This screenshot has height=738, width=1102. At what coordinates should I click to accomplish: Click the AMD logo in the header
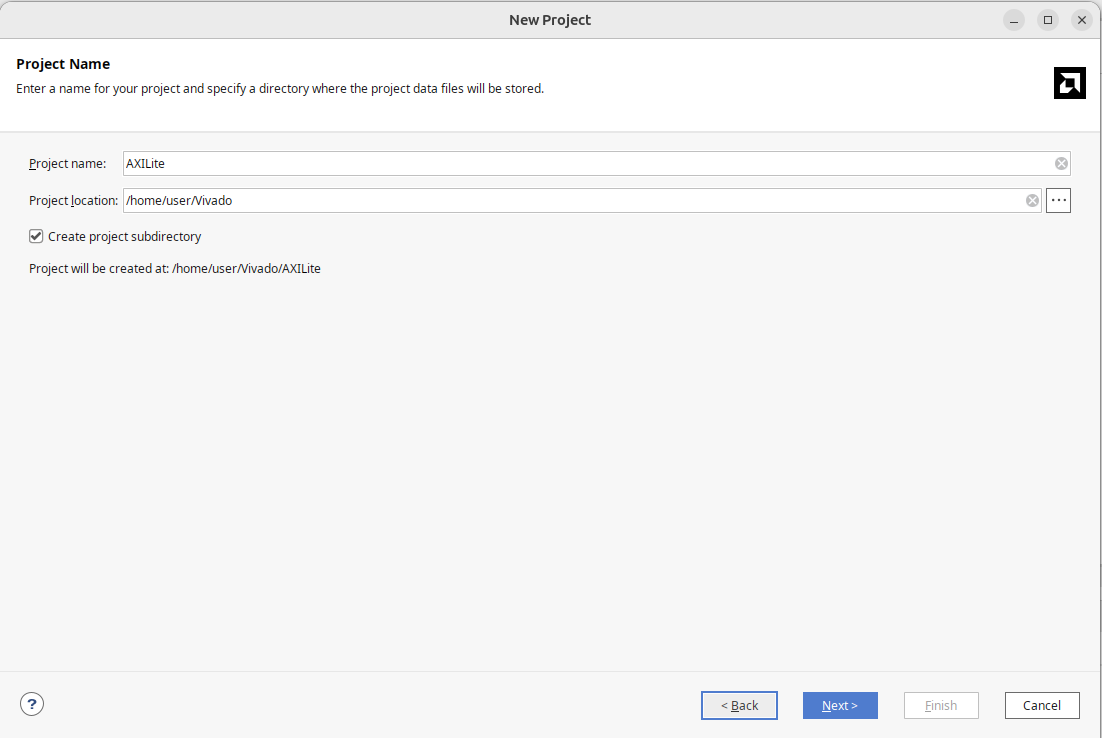click(x=1069, y=83)
